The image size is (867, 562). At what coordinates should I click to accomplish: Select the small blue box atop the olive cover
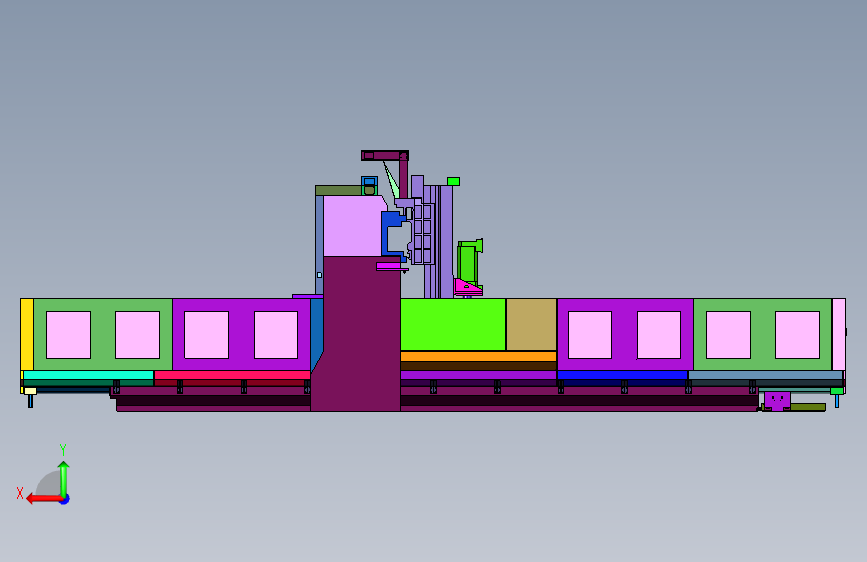(x=369, y=181)
